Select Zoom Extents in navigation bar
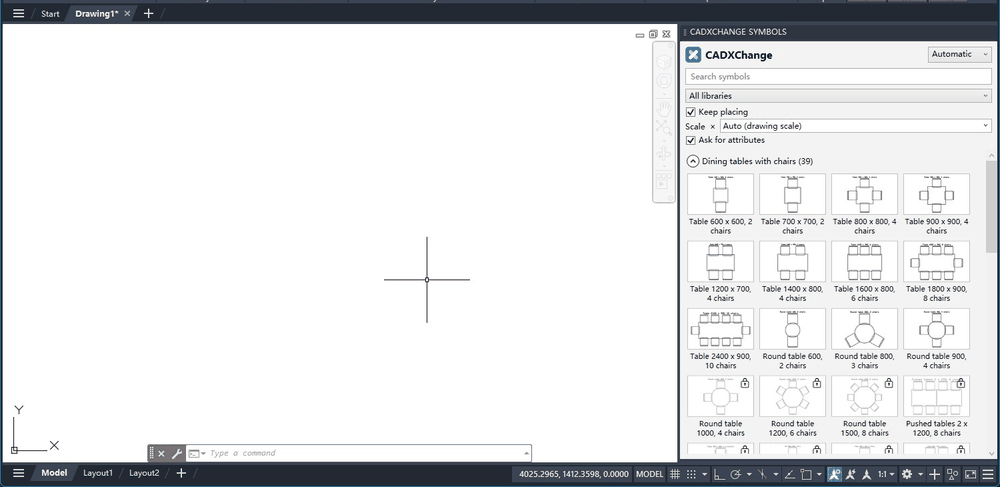 coord(664,127)
